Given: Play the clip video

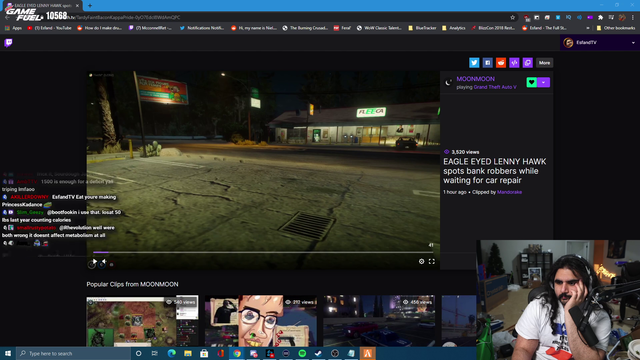Looking at the screenshot, I should (94, 262).
